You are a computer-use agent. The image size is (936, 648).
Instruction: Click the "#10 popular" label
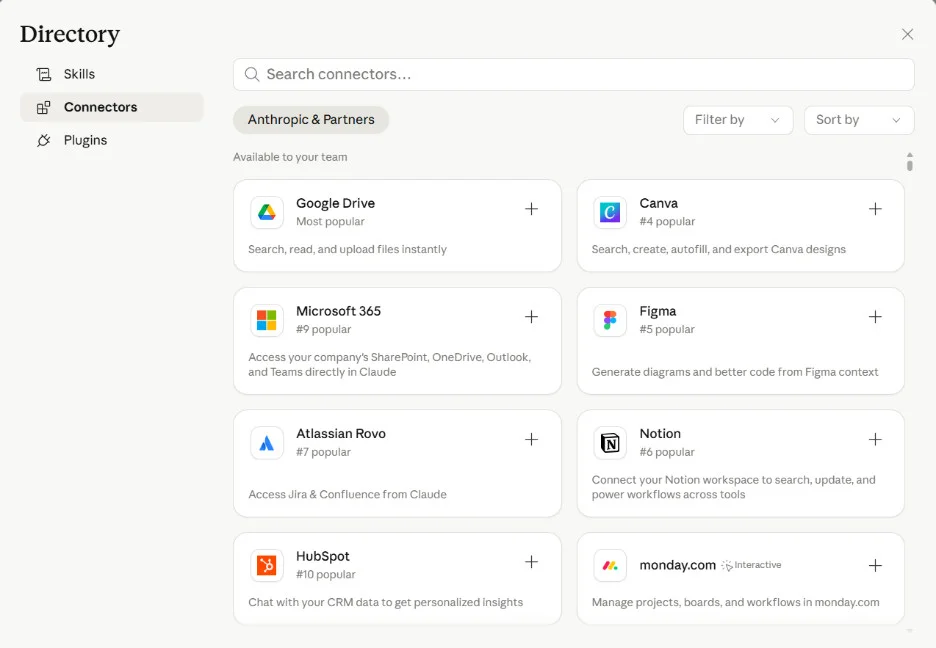click(326, 575)
